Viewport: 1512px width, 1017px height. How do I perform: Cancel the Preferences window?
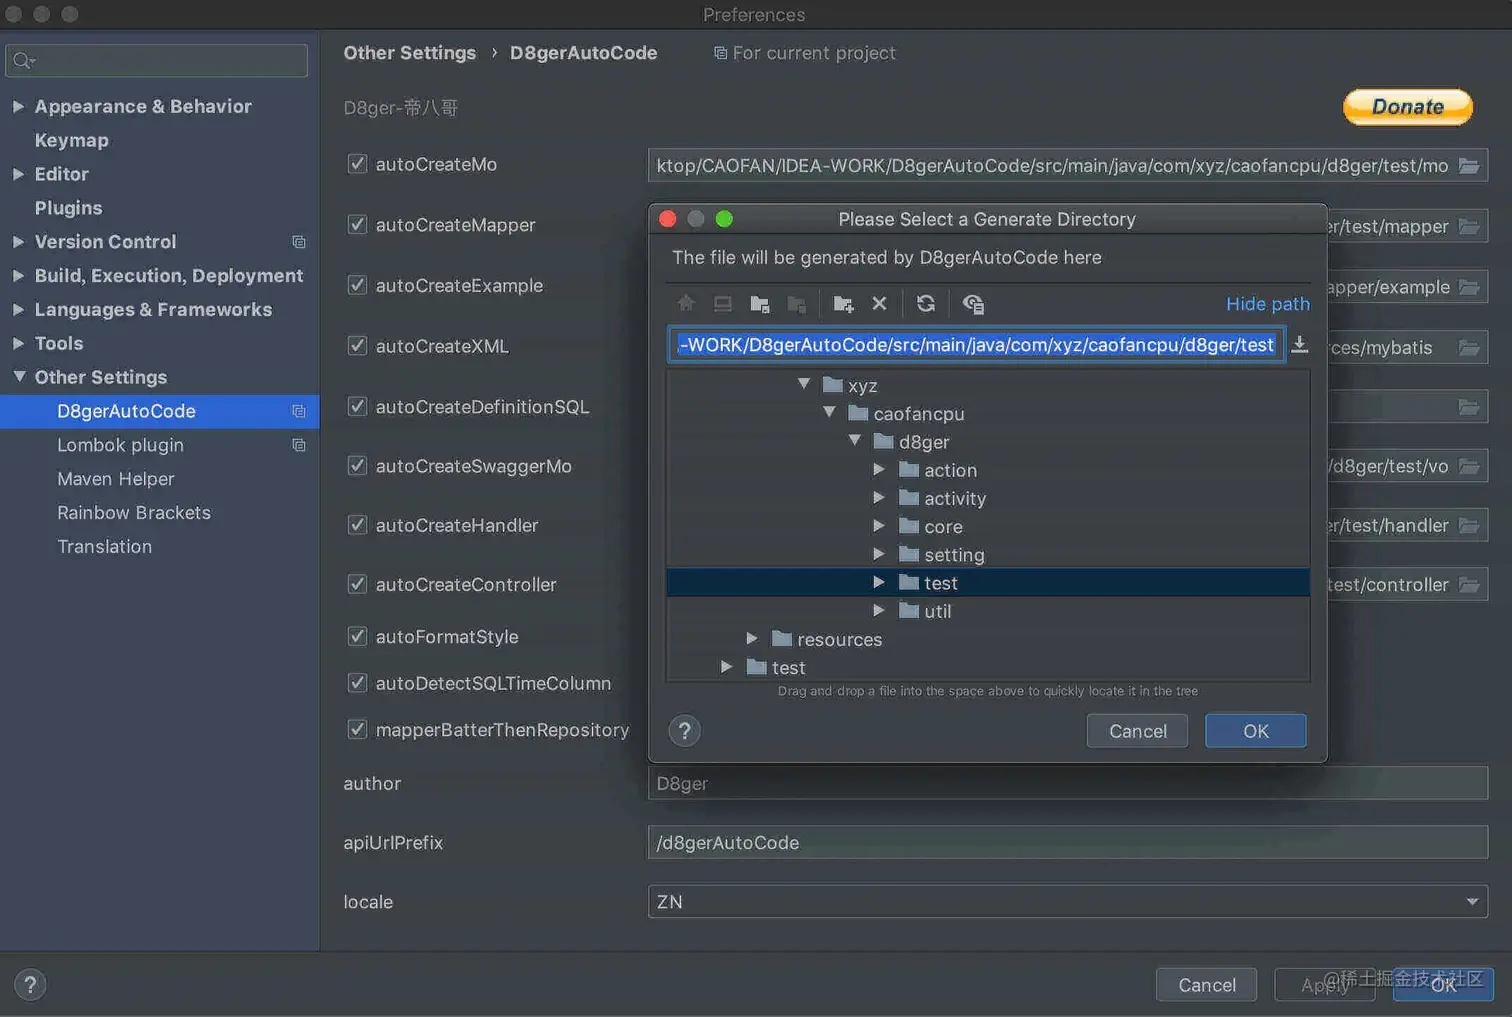[x=1206, y=985]
